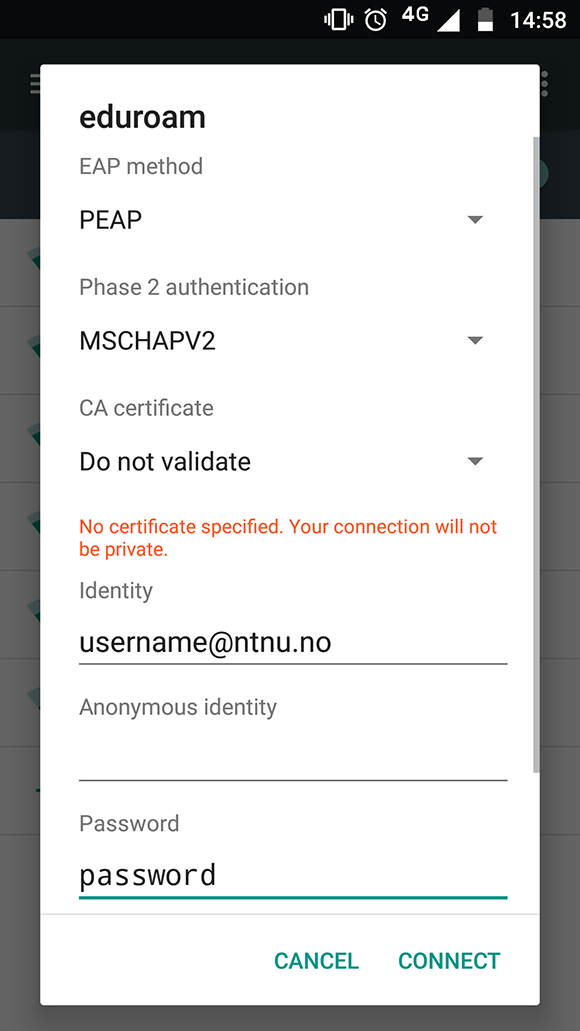Focus the Anonymous identity field
The width and height of the screenshot is (580, 1031).
tap(293, 759)
